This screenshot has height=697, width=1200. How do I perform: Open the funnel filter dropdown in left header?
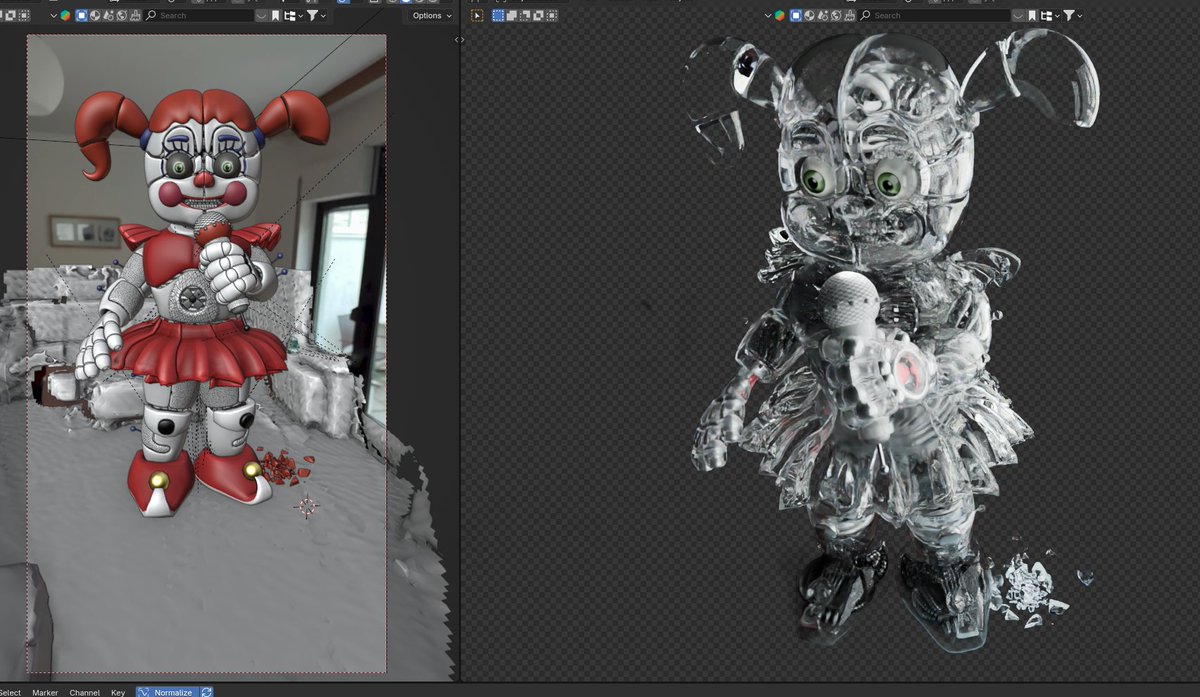pos(316,15)
